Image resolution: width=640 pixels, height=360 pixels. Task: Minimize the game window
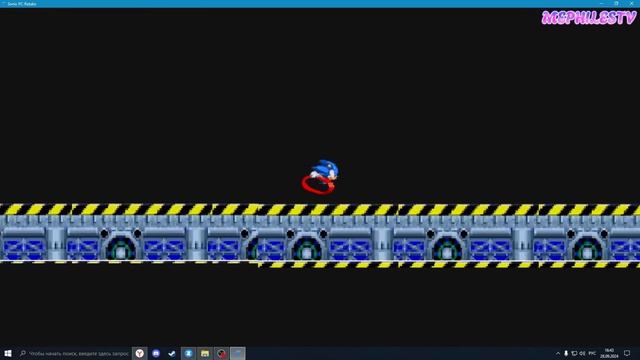(x=602, y=3)
